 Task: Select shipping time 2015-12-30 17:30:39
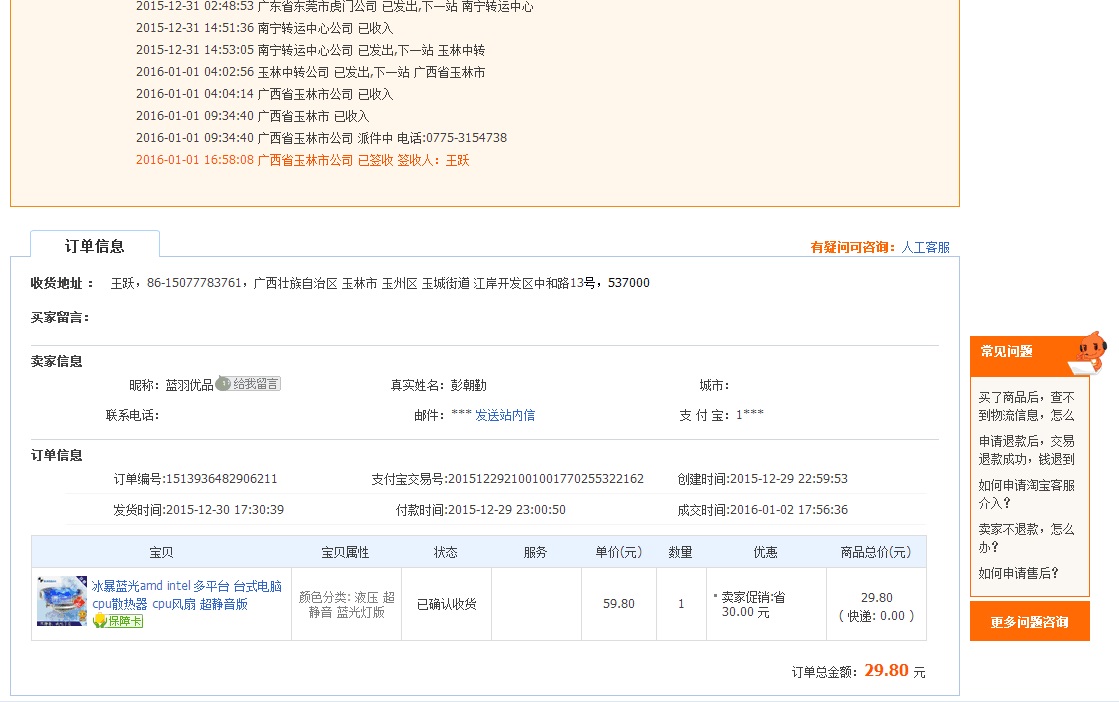click(225, 510)
